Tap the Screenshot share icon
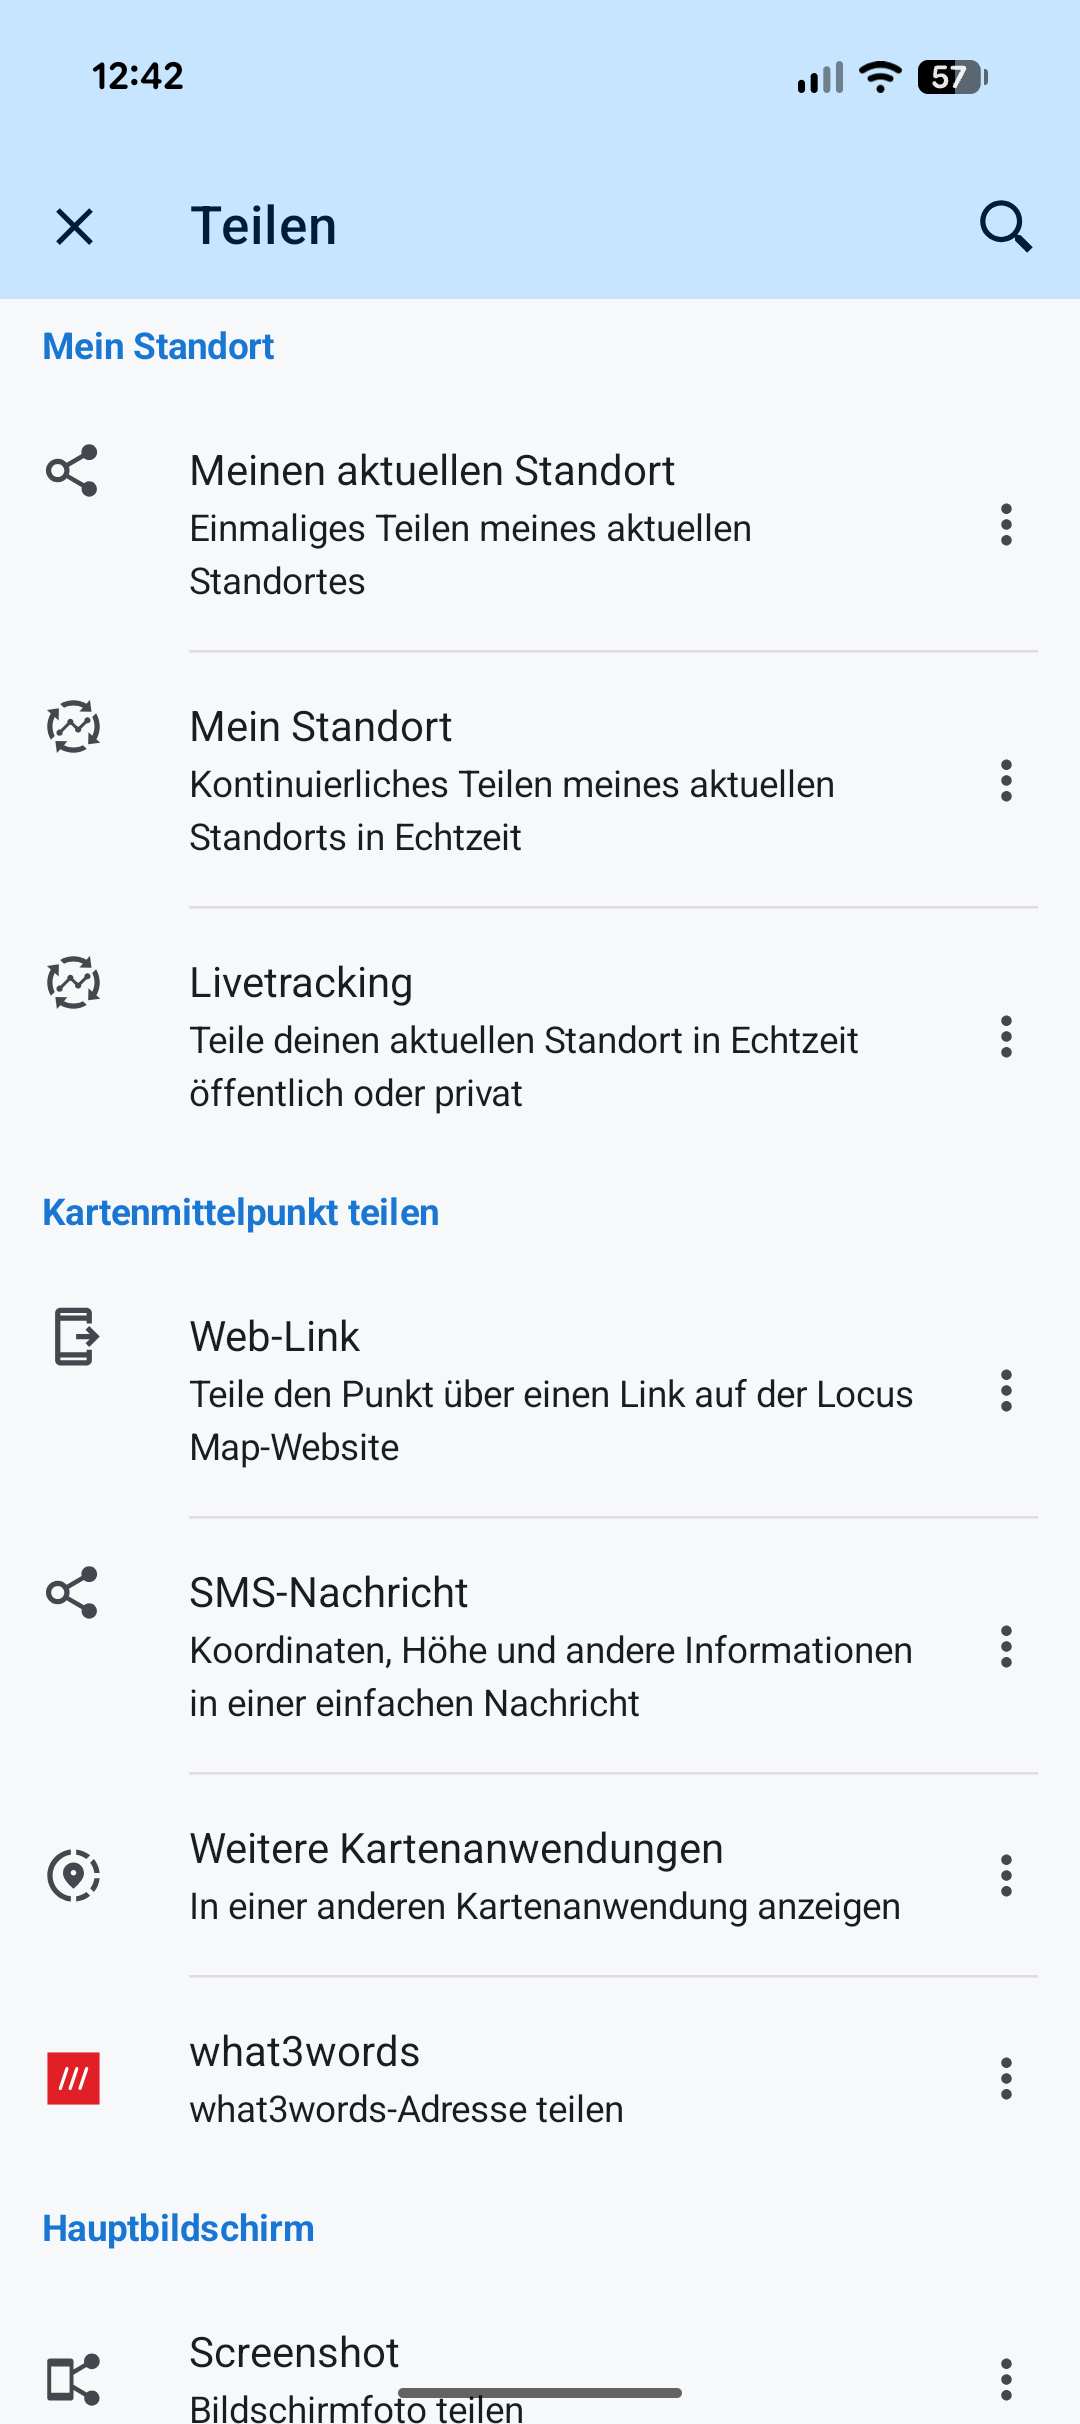This screenshot has height=2424, width=1080. point(73,2378)
